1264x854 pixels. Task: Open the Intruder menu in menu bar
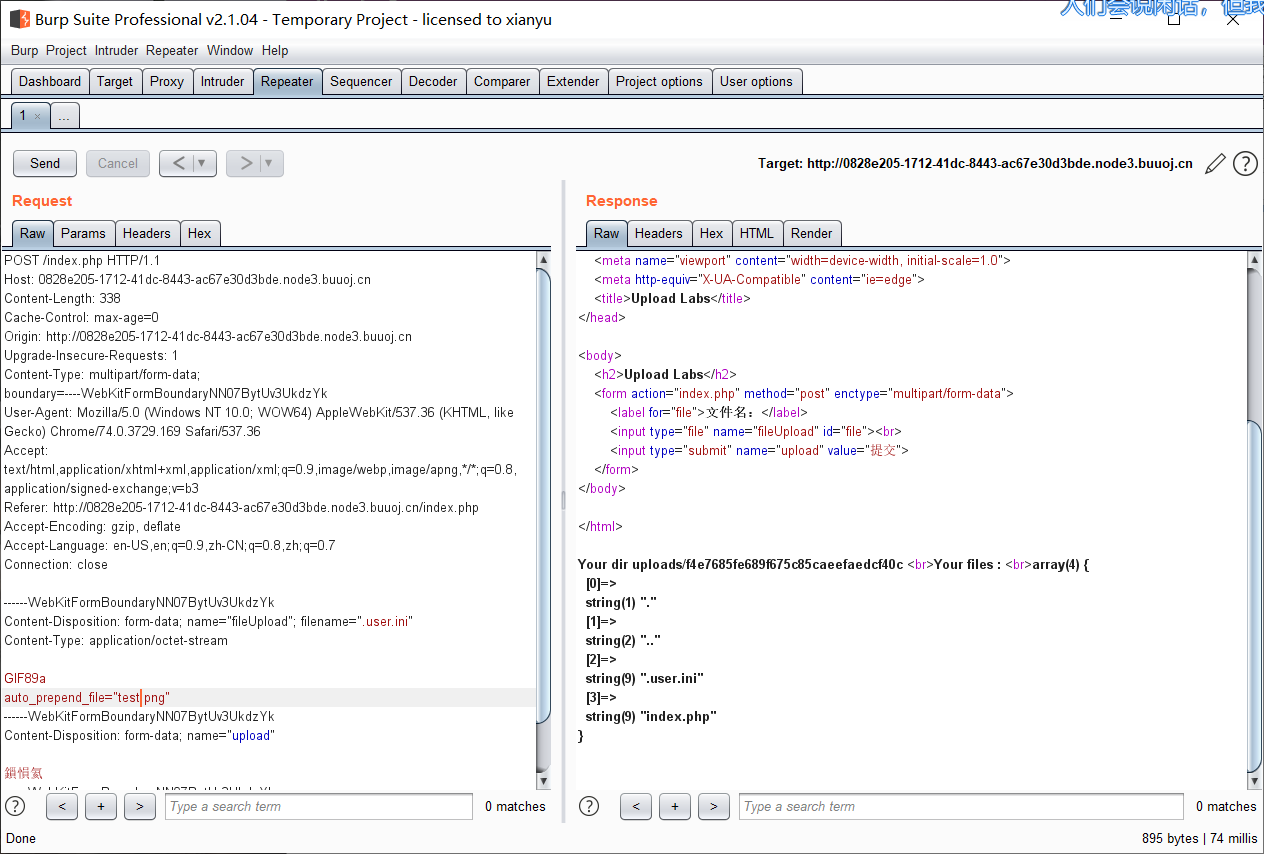116,50
